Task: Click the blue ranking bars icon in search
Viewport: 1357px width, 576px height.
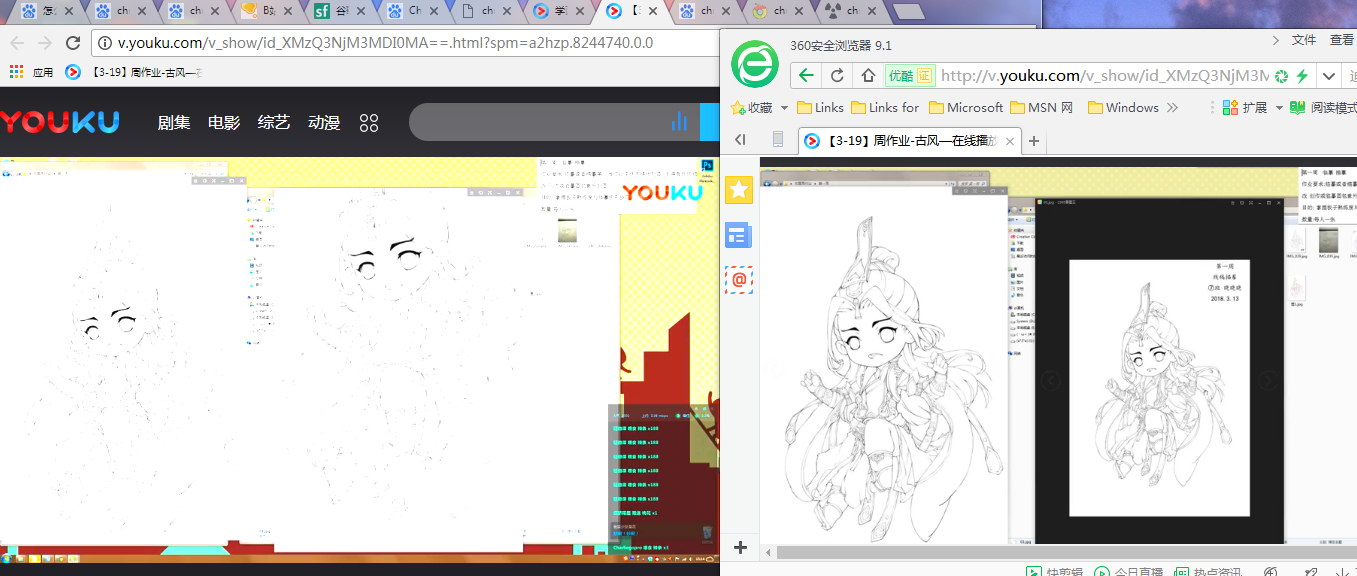Action: 680,122
